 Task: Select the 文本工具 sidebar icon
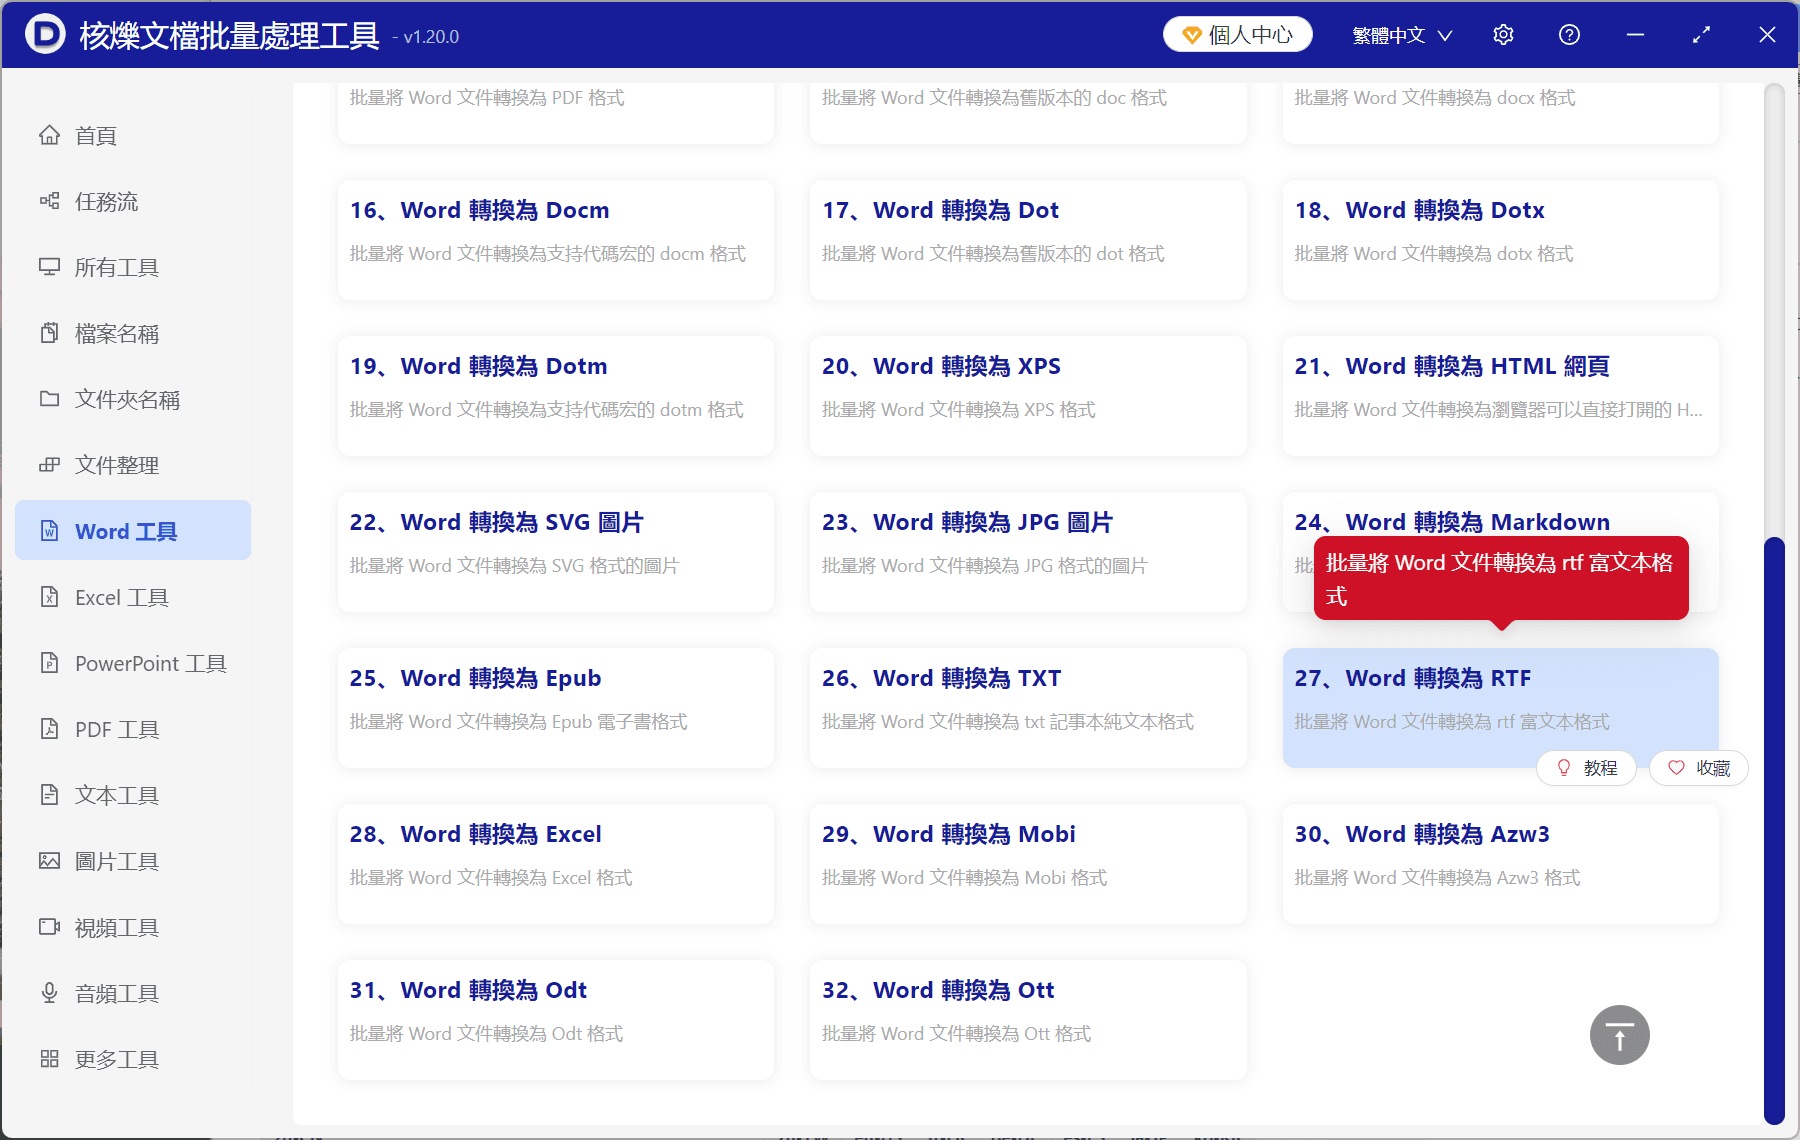(116, 794)
